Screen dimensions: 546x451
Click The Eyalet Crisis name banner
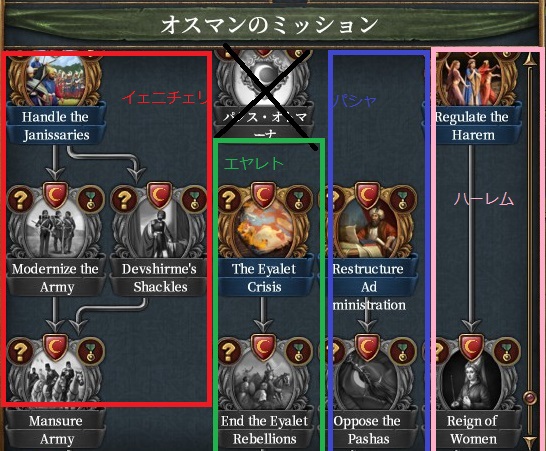[x=264, y=278]
